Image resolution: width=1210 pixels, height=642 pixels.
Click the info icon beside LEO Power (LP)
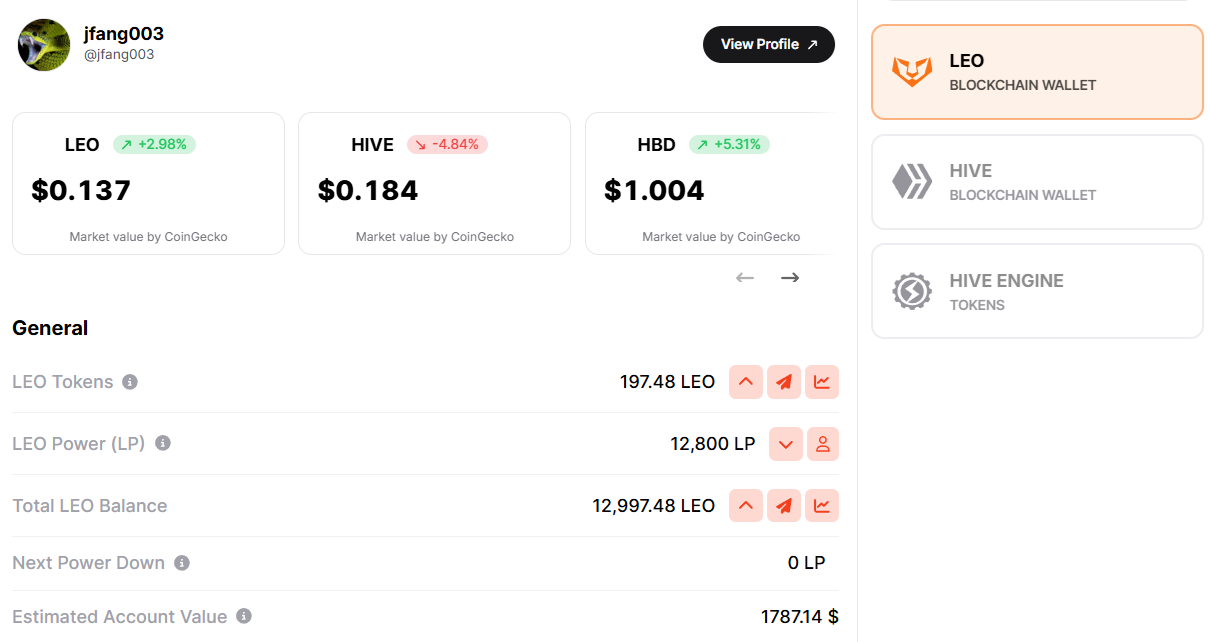(163, 443)
